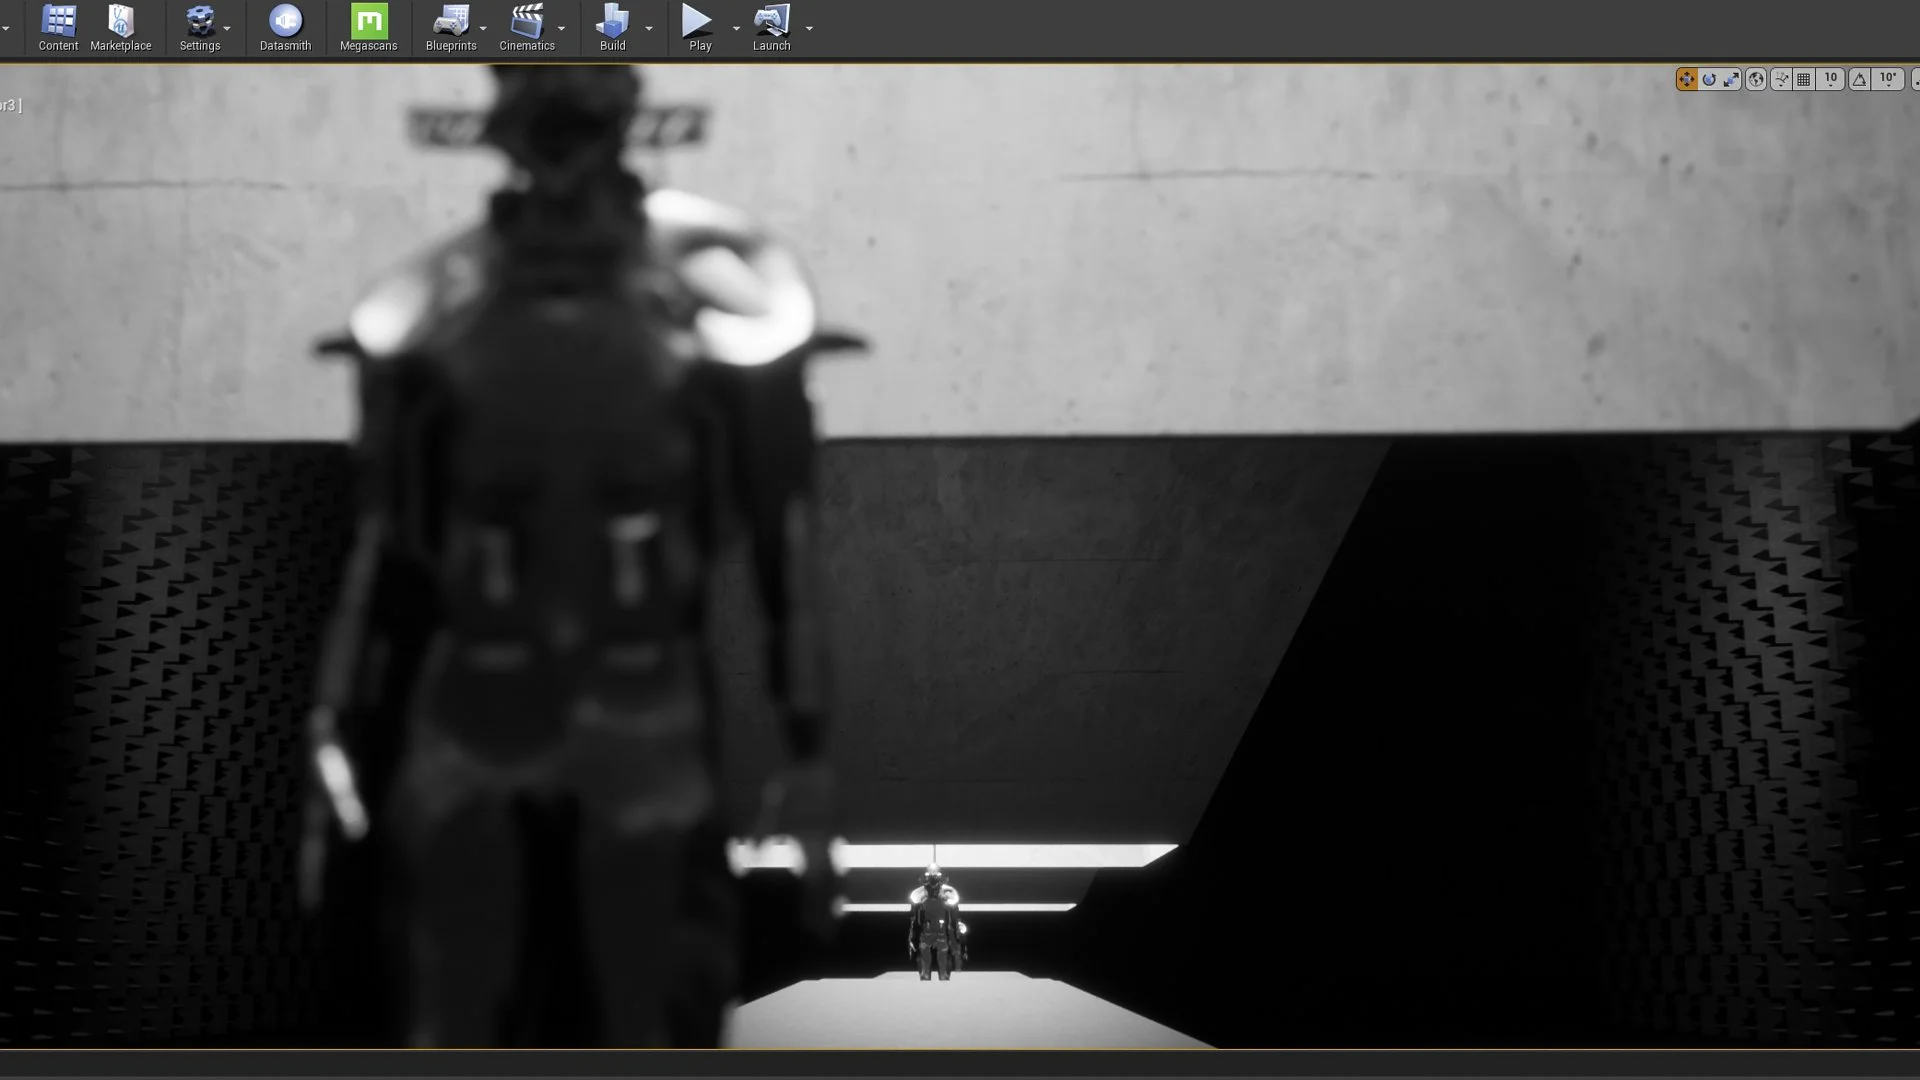Expand the Launch options arrow
1920x1080 pixels.
coord(809,28)
